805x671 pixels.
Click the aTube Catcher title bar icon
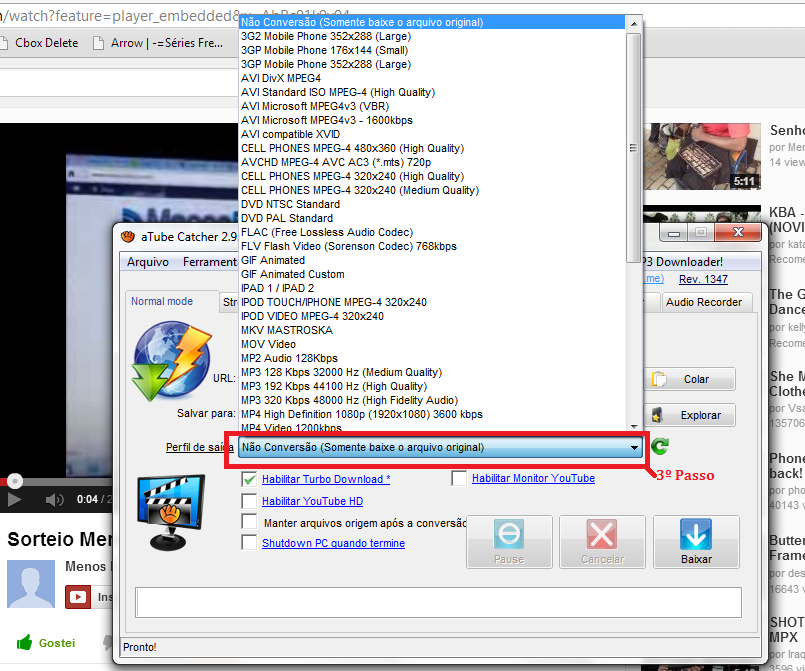(127, 237)
